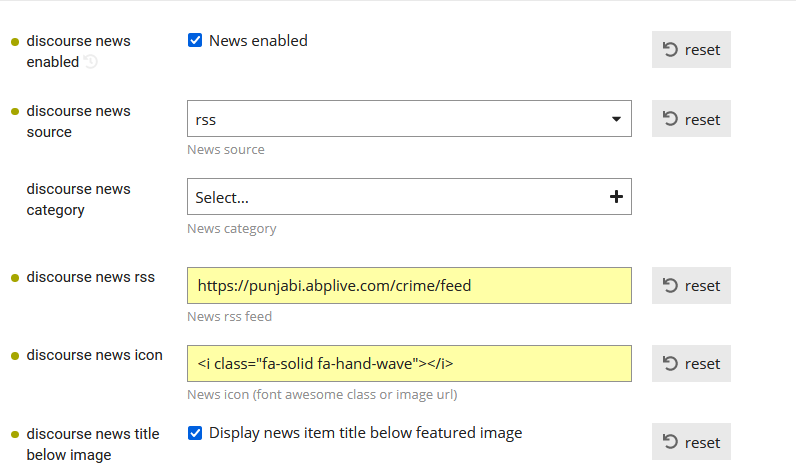Toggle Display news item title below featured image
The height and width of the screenshot is (473, 796).
(x=195, y=433)
